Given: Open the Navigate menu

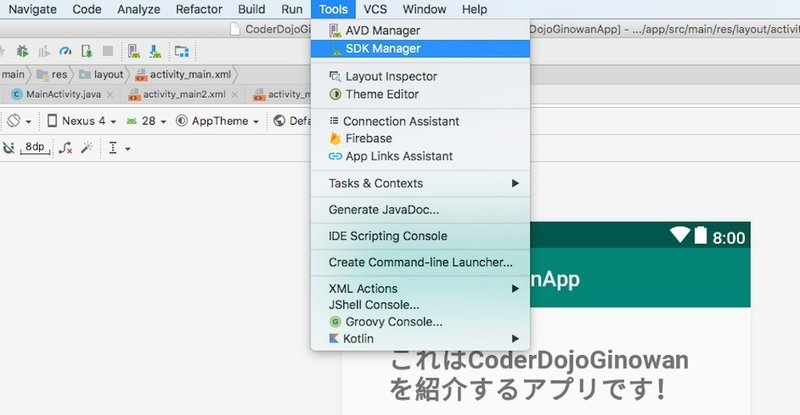Looking at the screenshot, I should point(33,9).
